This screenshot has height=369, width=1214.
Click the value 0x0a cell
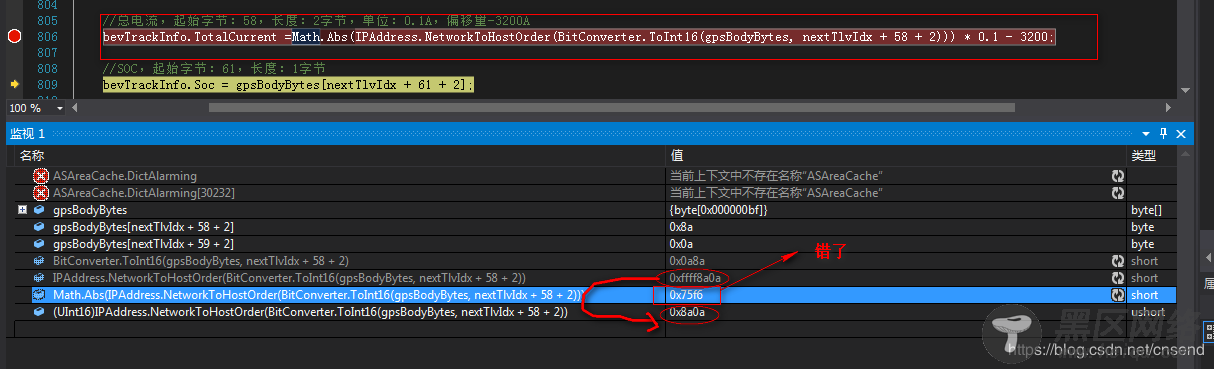click(x=681, y=244)
